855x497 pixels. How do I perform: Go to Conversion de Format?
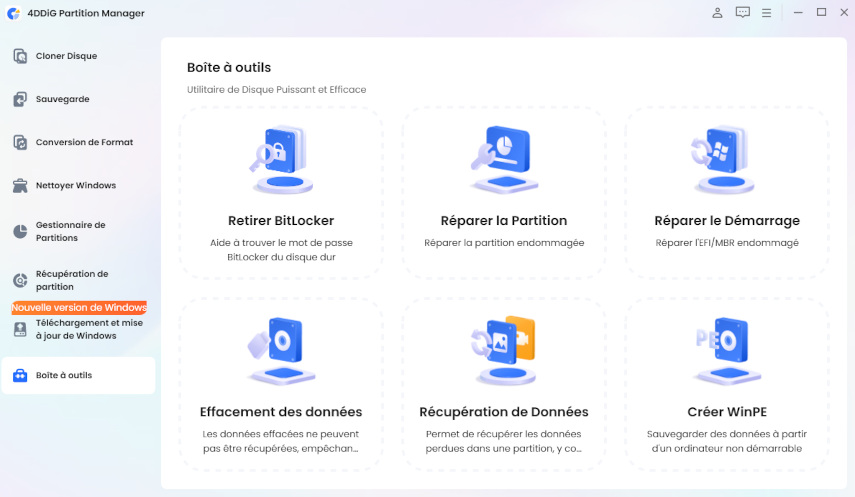point(79,142)
